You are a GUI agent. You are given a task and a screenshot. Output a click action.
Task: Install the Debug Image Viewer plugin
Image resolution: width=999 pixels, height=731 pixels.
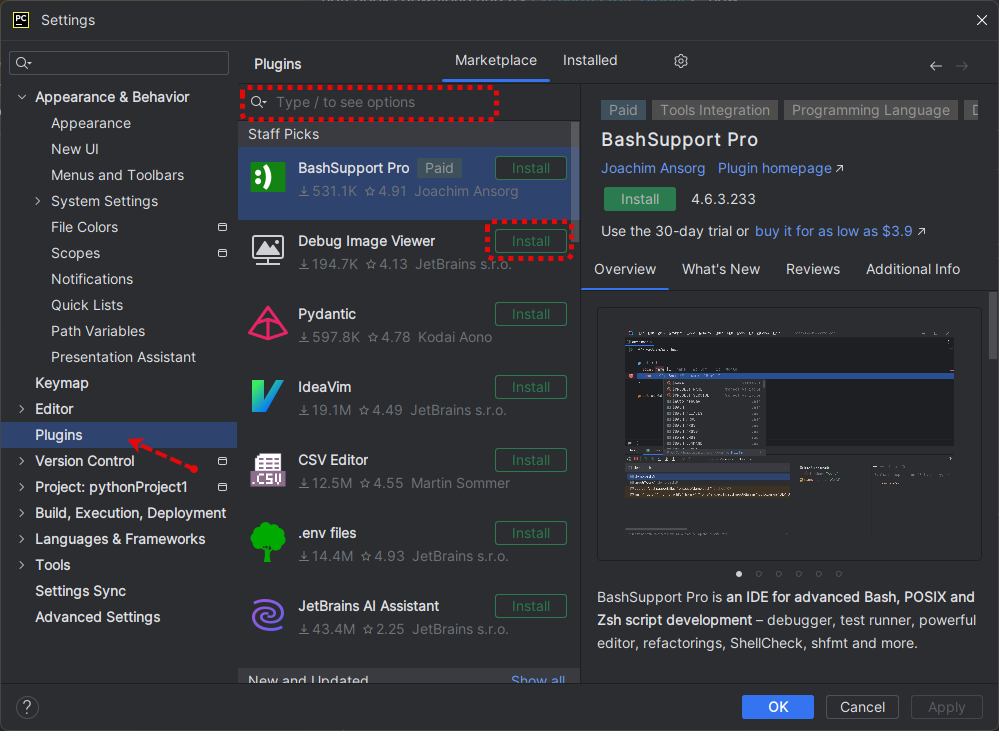pos(531,242)
